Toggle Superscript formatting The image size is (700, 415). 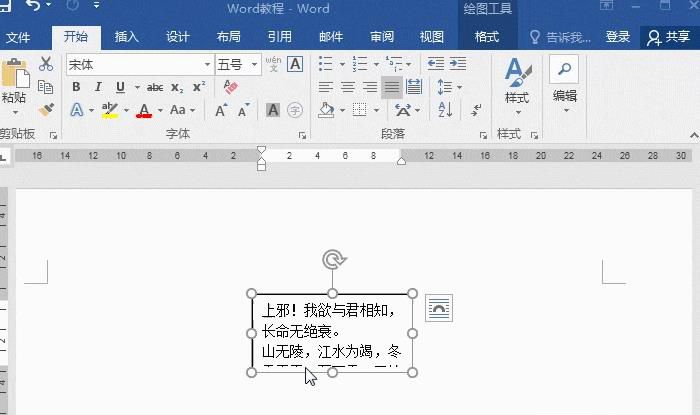[199, 87]
